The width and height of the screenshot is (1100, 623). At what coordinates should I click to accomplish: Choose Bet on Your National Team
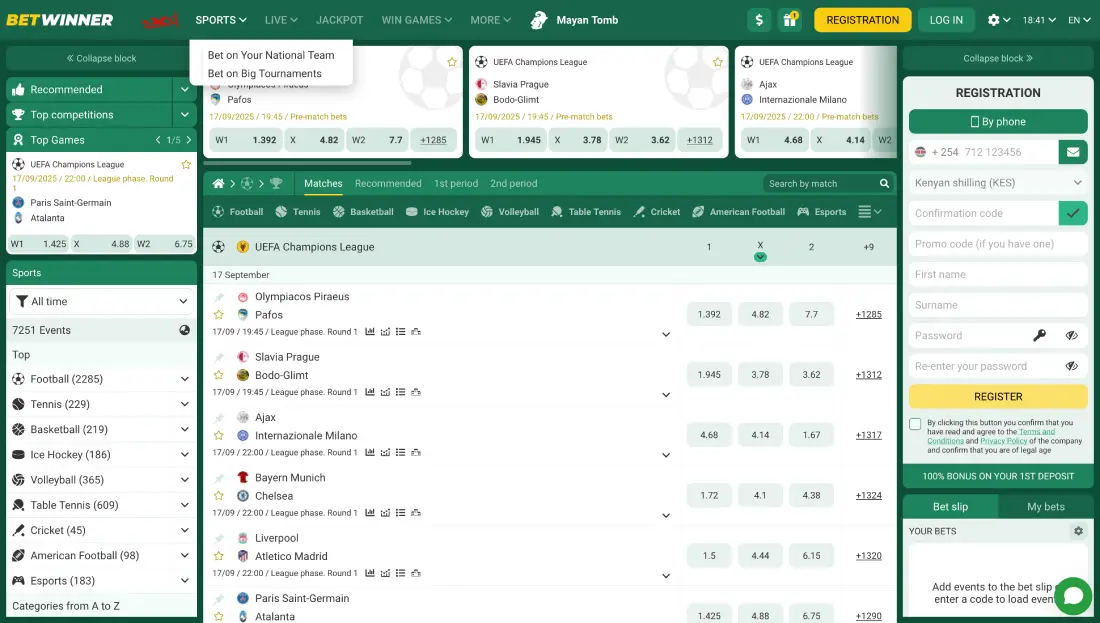point(271,55)
